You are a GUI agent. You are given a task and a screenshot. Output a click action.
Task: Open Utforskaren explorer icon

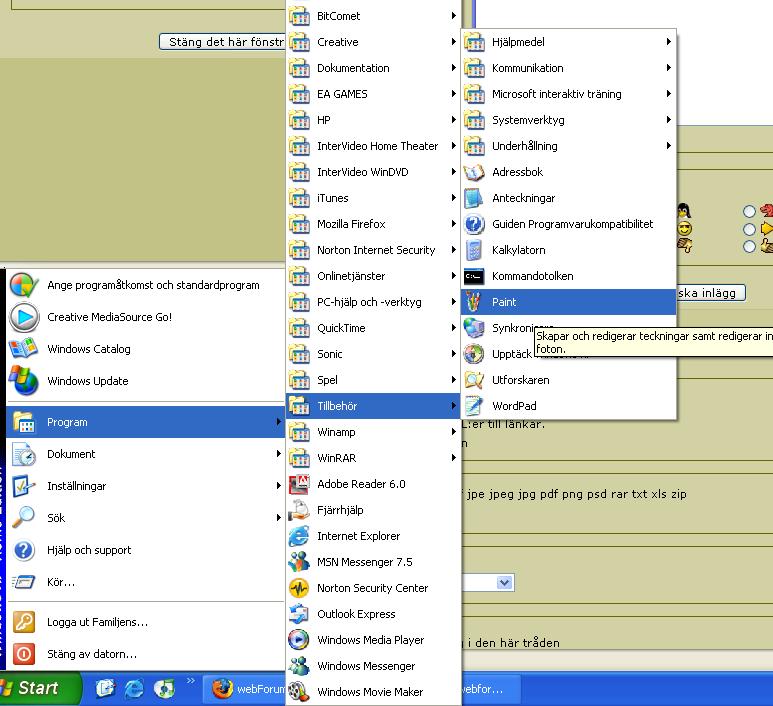click(x=474, y=380)
